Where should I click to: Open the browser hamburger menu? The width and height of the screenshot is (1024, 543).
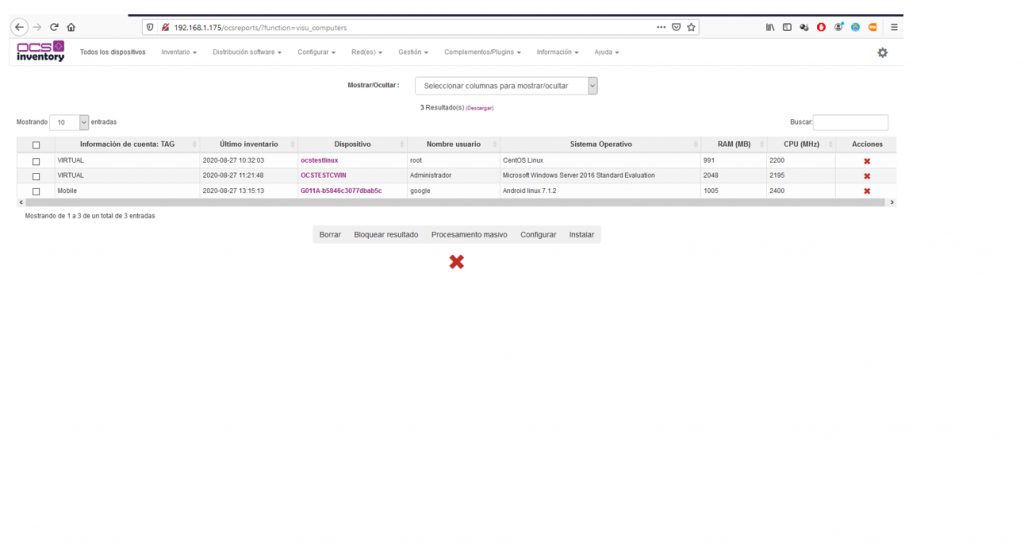[x=894, y=27]
